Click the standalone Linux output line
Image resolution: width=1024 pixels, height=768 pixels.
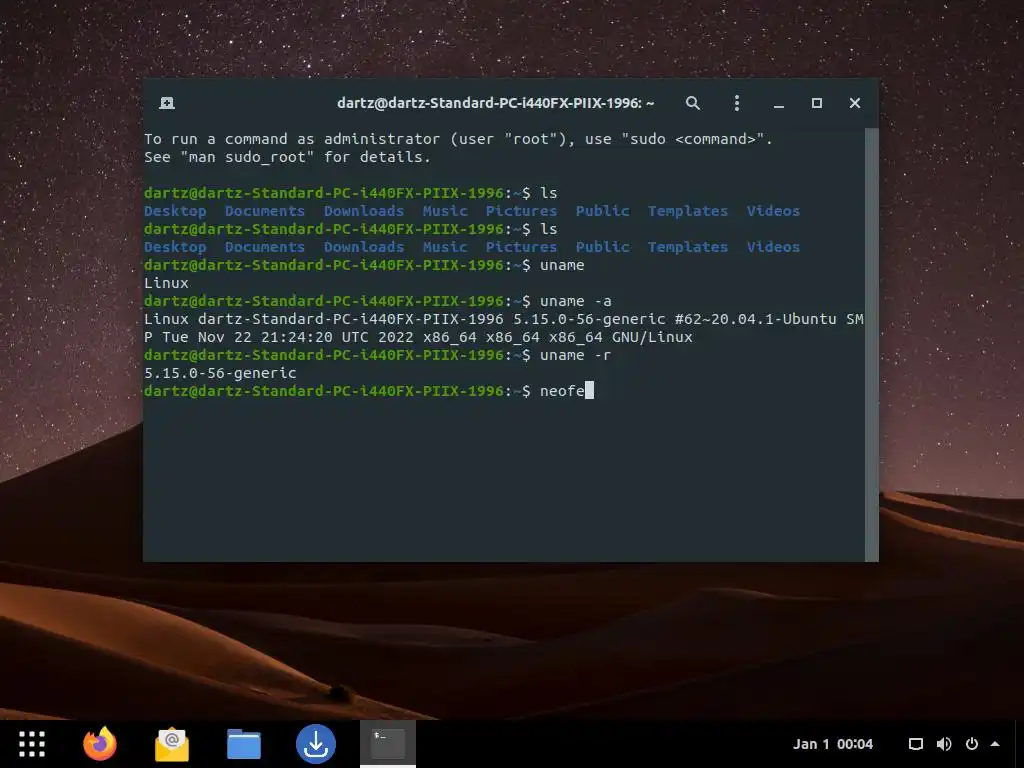pos(167,283)
